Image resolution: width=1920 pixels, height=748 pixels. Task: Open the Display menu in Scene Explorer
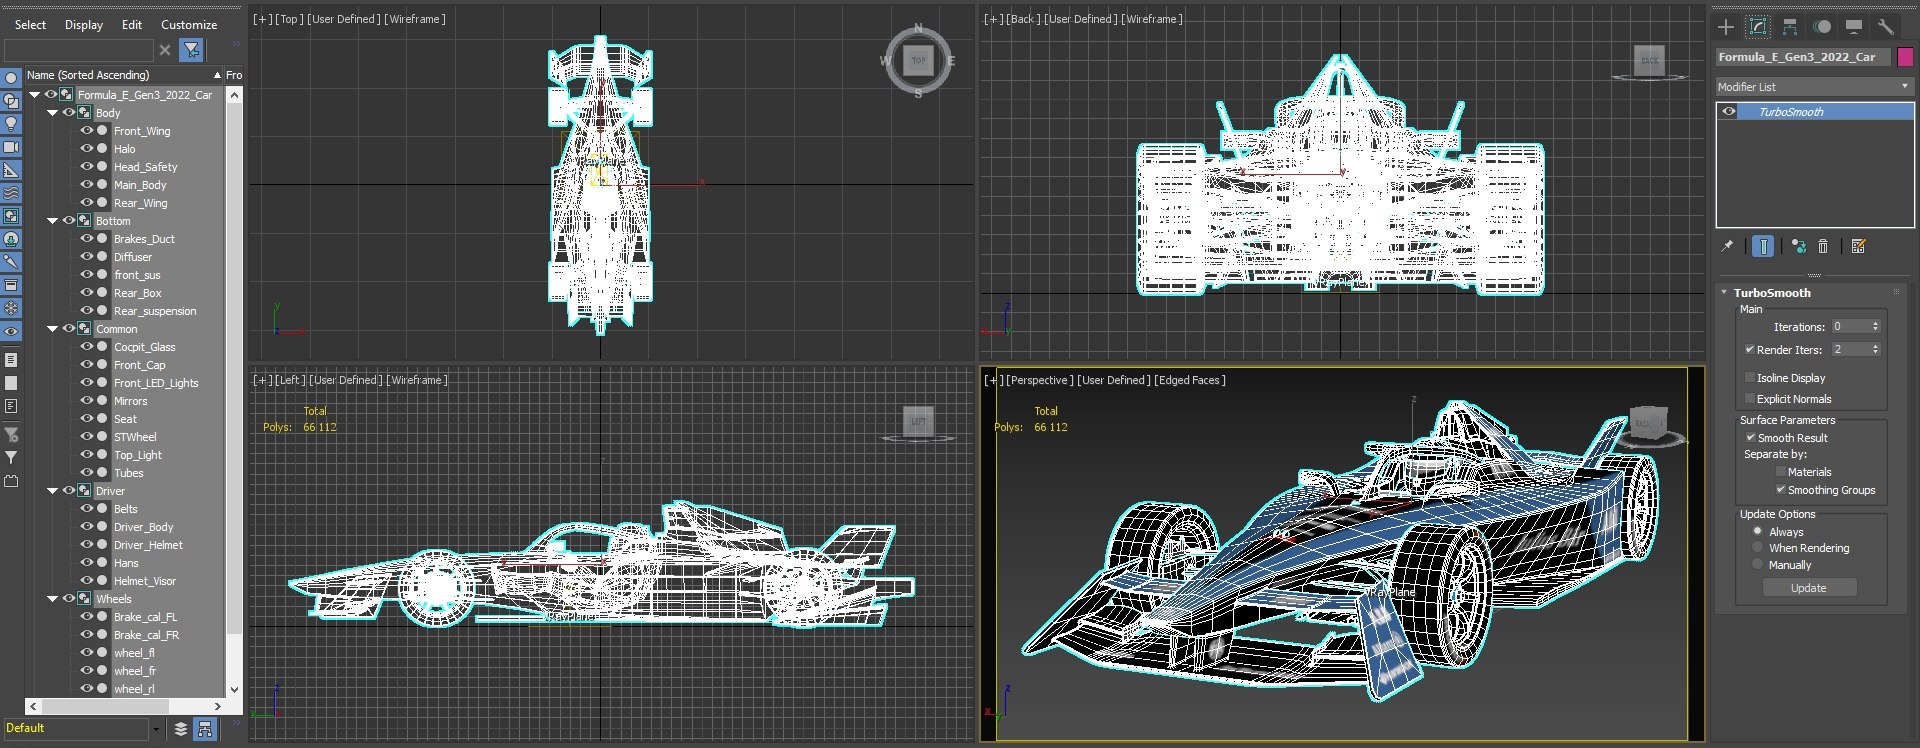coord(84,25)
